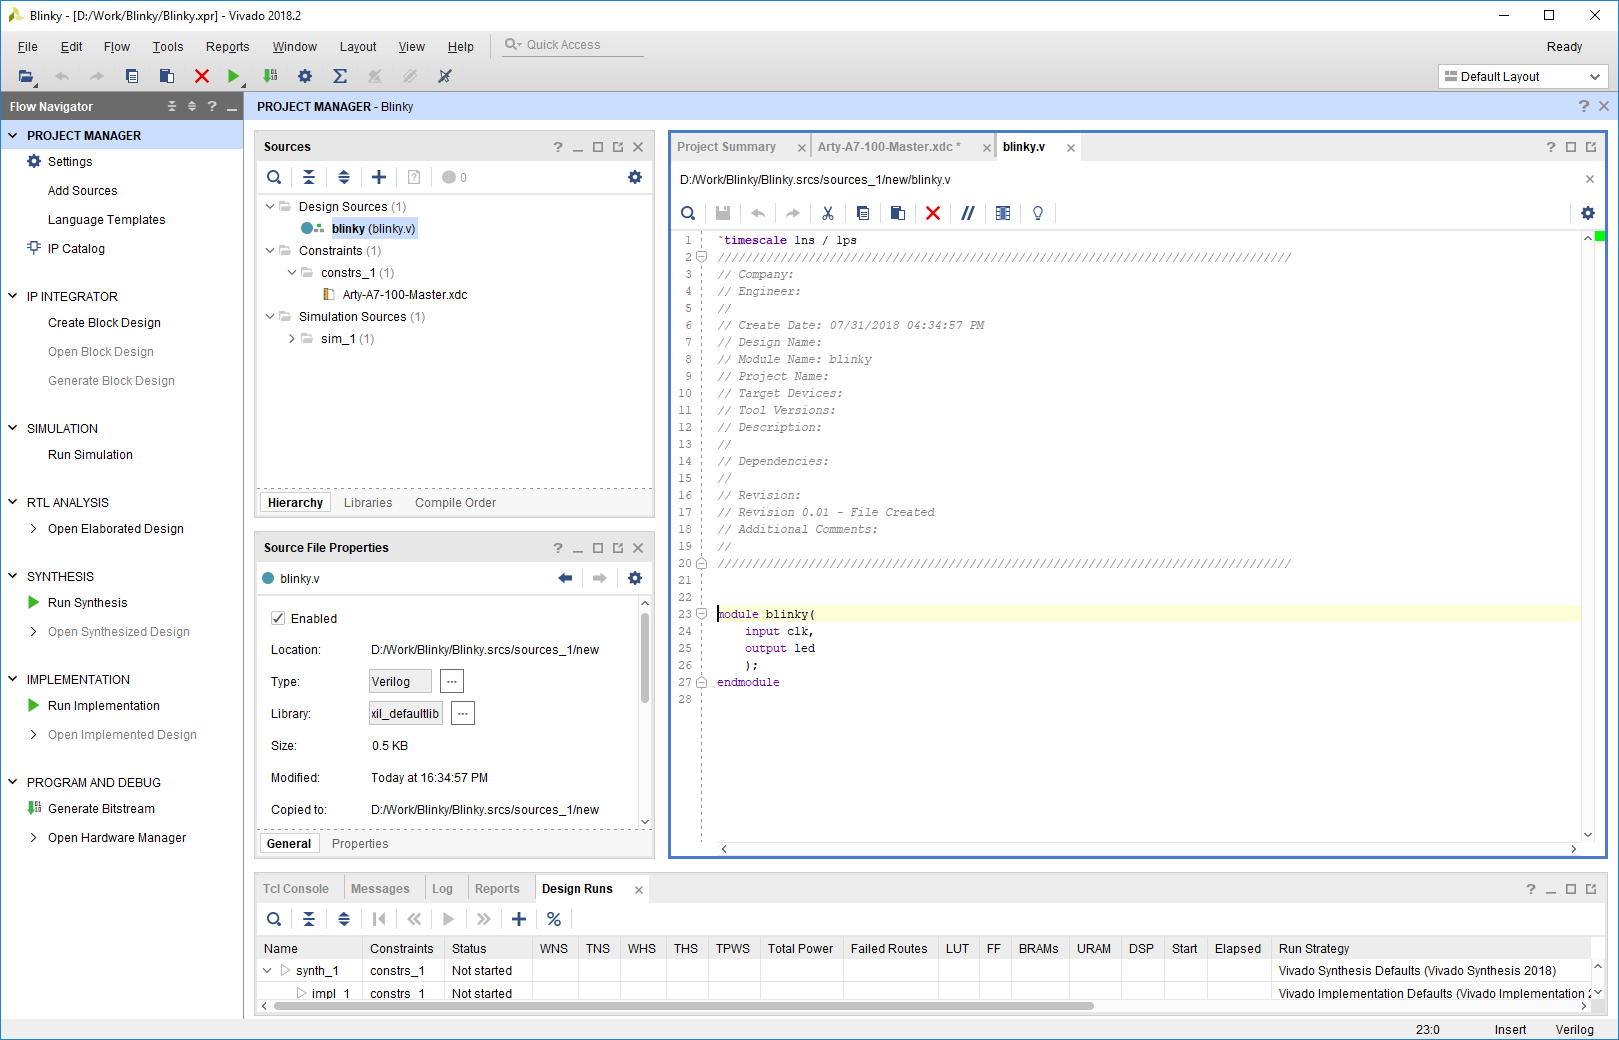Select Arty-A7-100-Master.xdc in Sources tree
The width and height of the screenshot is (1619, 1040).
[x=405, y=295]
